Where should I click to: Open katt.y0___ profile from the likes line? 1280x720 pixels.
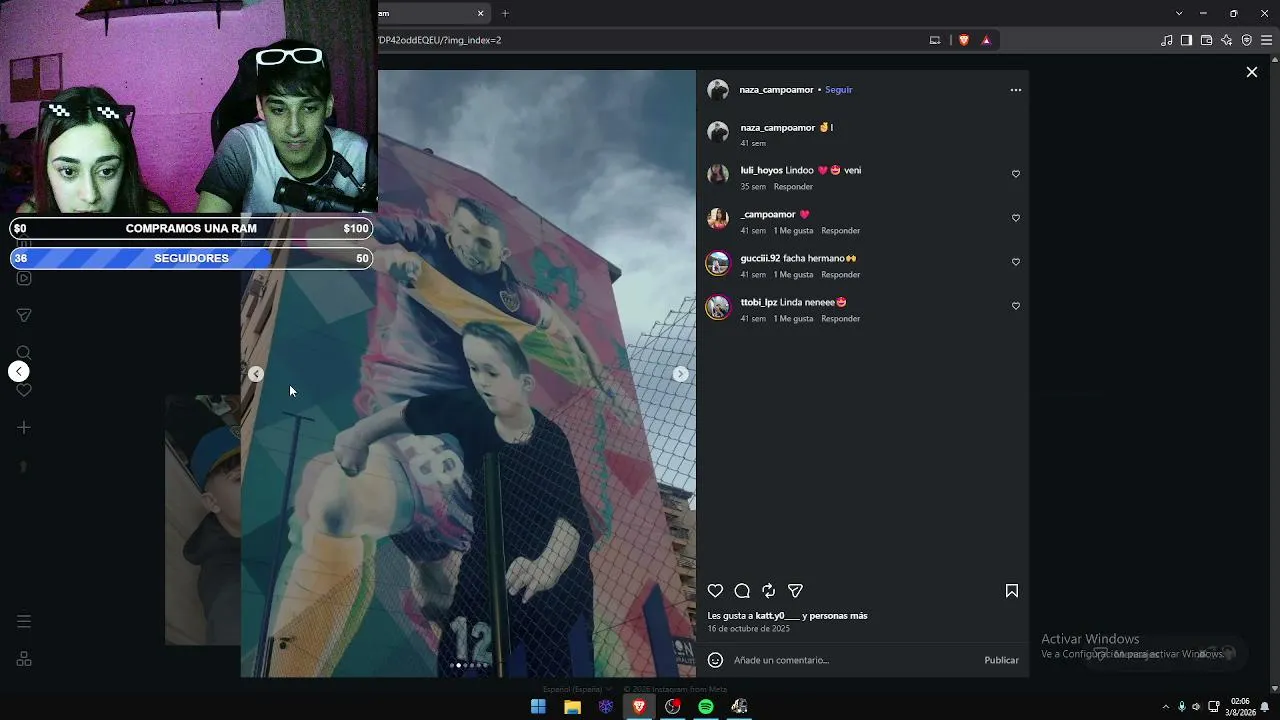(777, 616)
